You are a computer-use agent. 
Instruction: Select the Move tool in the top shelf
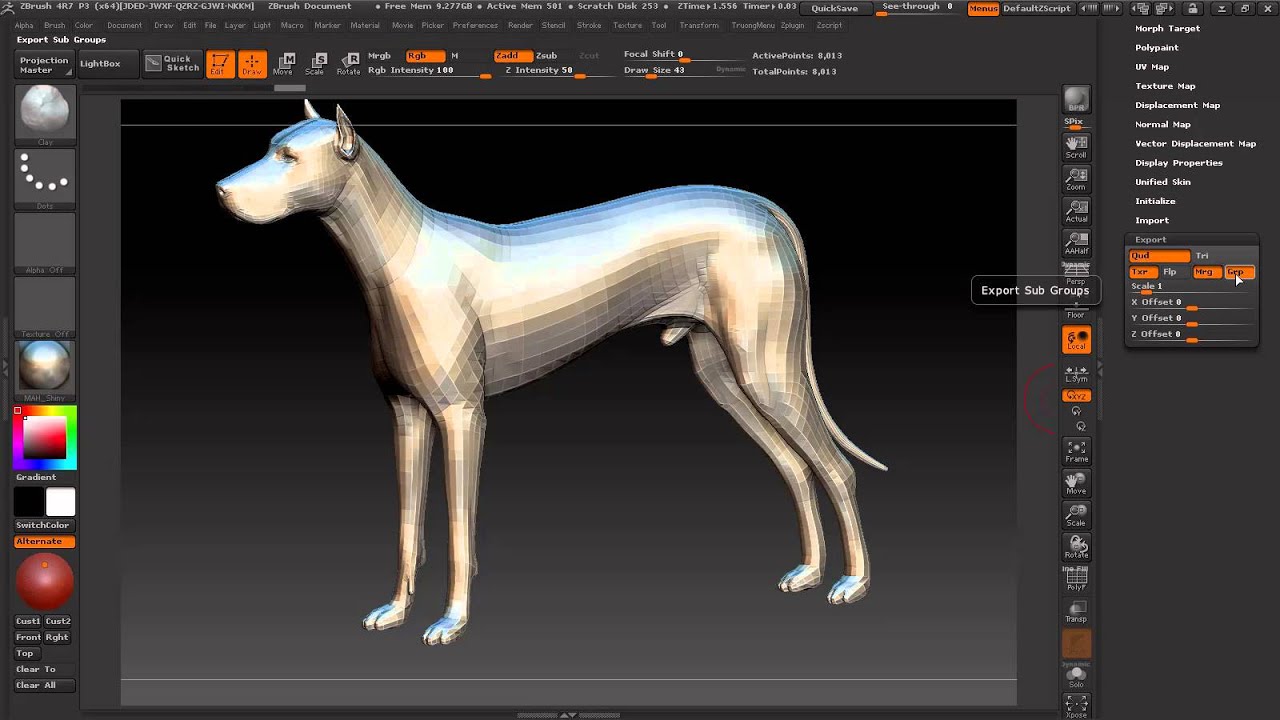coord(283,64)
